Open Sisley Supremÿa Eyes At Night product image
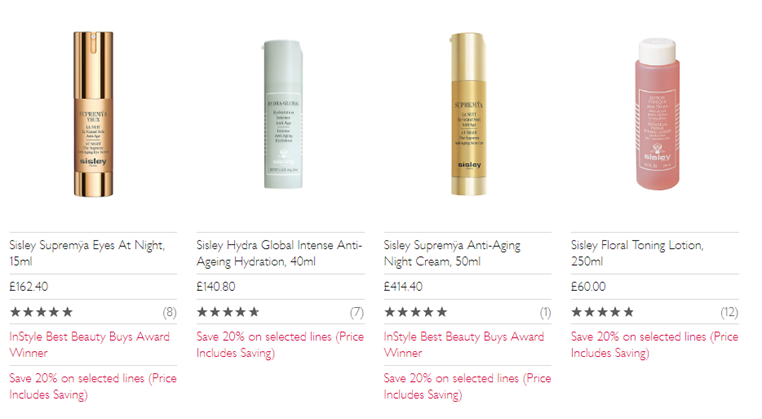Image resolution: width=762 pixels, height=419 pixels. [x=93, y=114]
